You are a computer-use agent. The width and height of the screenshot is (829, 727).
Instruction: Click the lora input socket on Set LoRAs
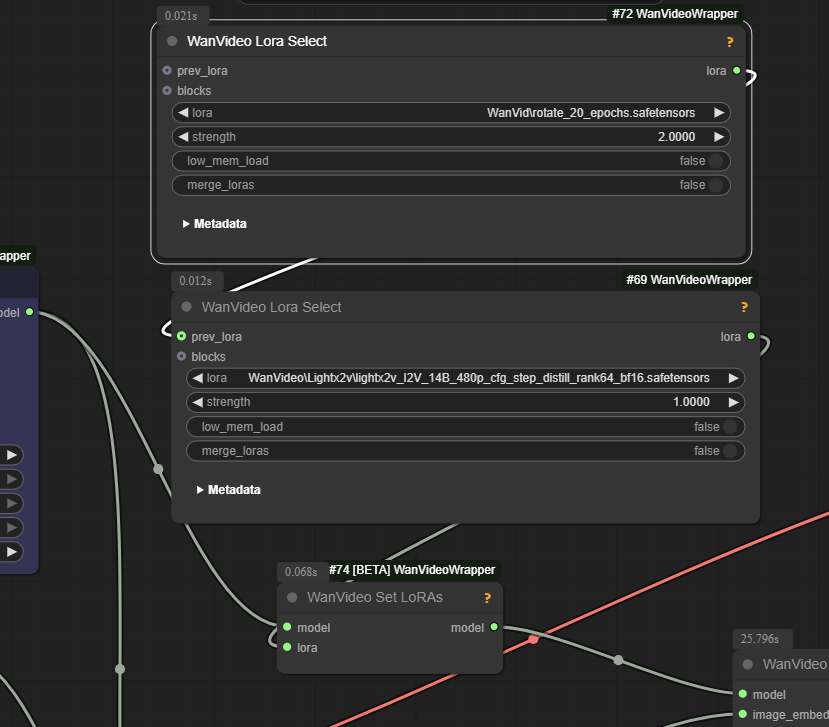287,647
